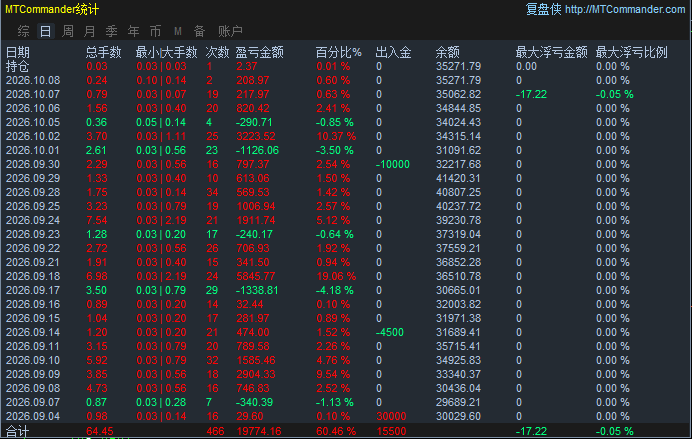This screenshot has width=692, height=439.
Task: Click the 10.37 % percentage cell
Action: pyautogui.click(x=336, y=136)
